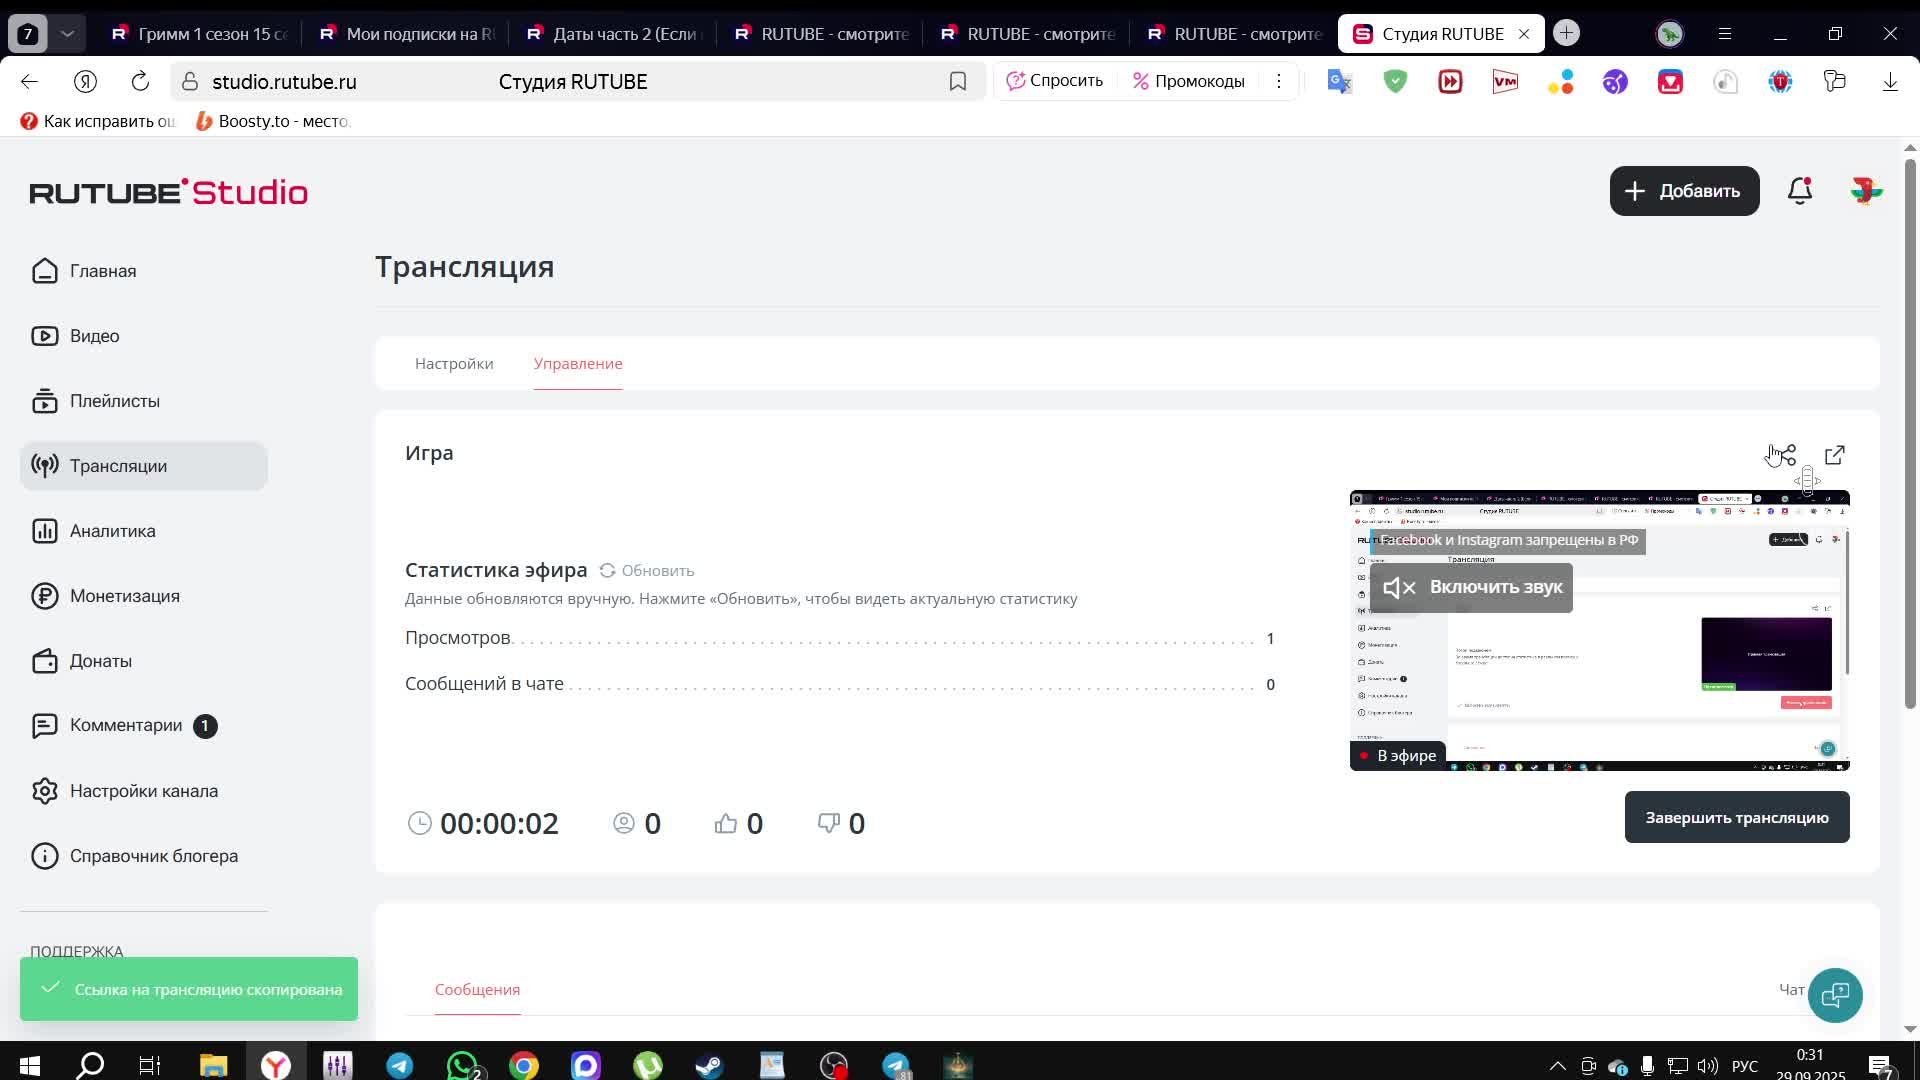This screenshot has height=1080, width=1920.
Task: Click the Добавить button
Action: click(1684, 191)
